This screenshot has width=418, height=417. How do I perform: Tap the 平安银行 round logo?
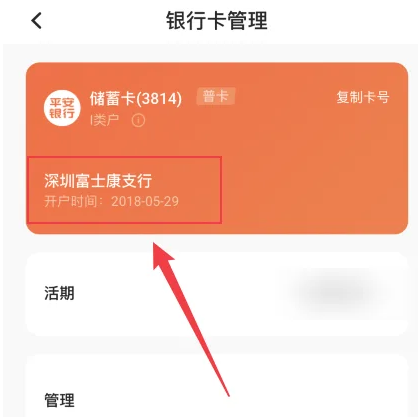pos(62,108)
